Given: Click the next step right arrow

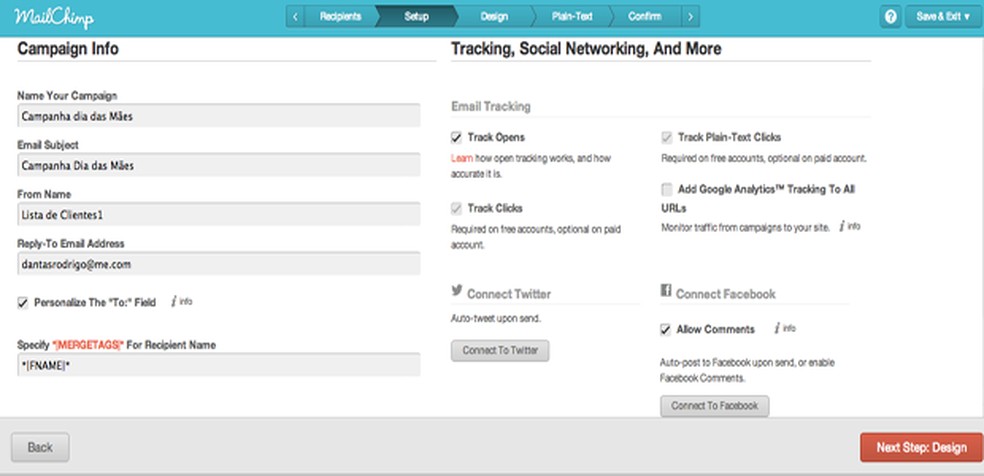Looking at the screenshot, I should pos(692,16).
